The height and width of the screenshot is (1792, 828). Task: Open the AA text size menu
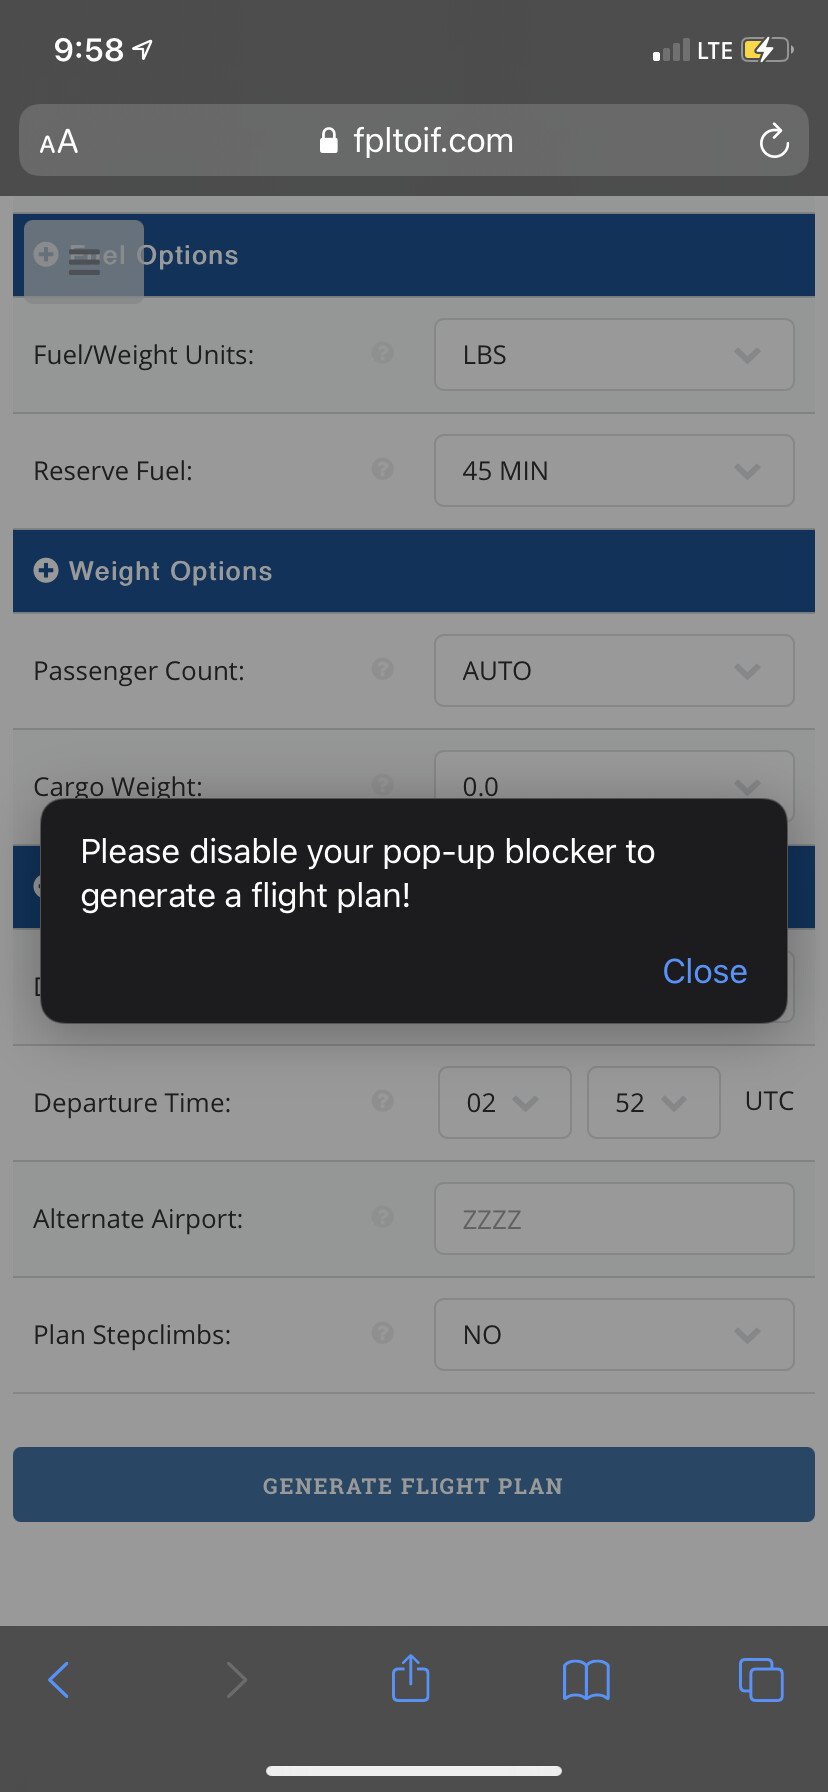click(x=59, y=142)
